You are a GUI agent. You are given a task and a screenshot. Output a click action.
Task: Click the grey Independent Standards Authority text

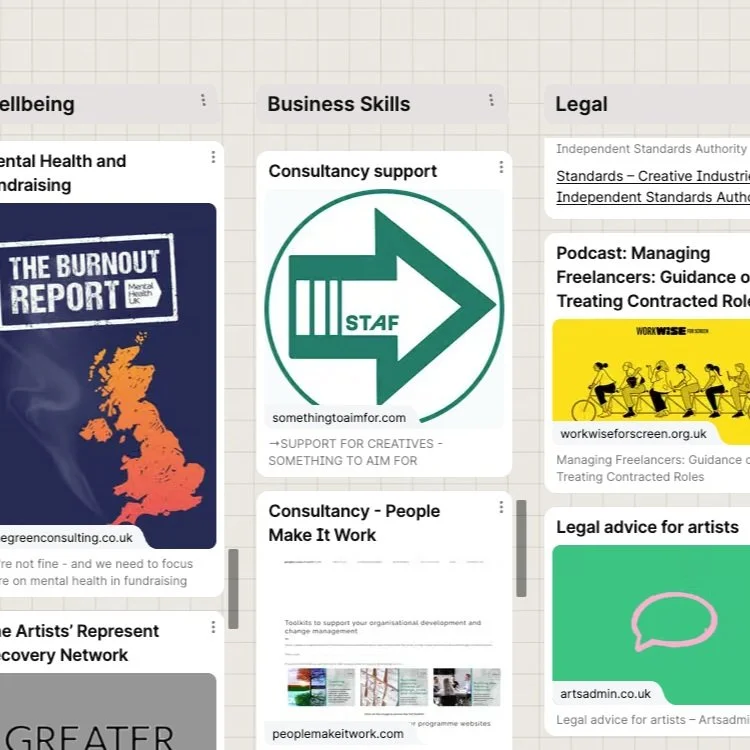651,149
